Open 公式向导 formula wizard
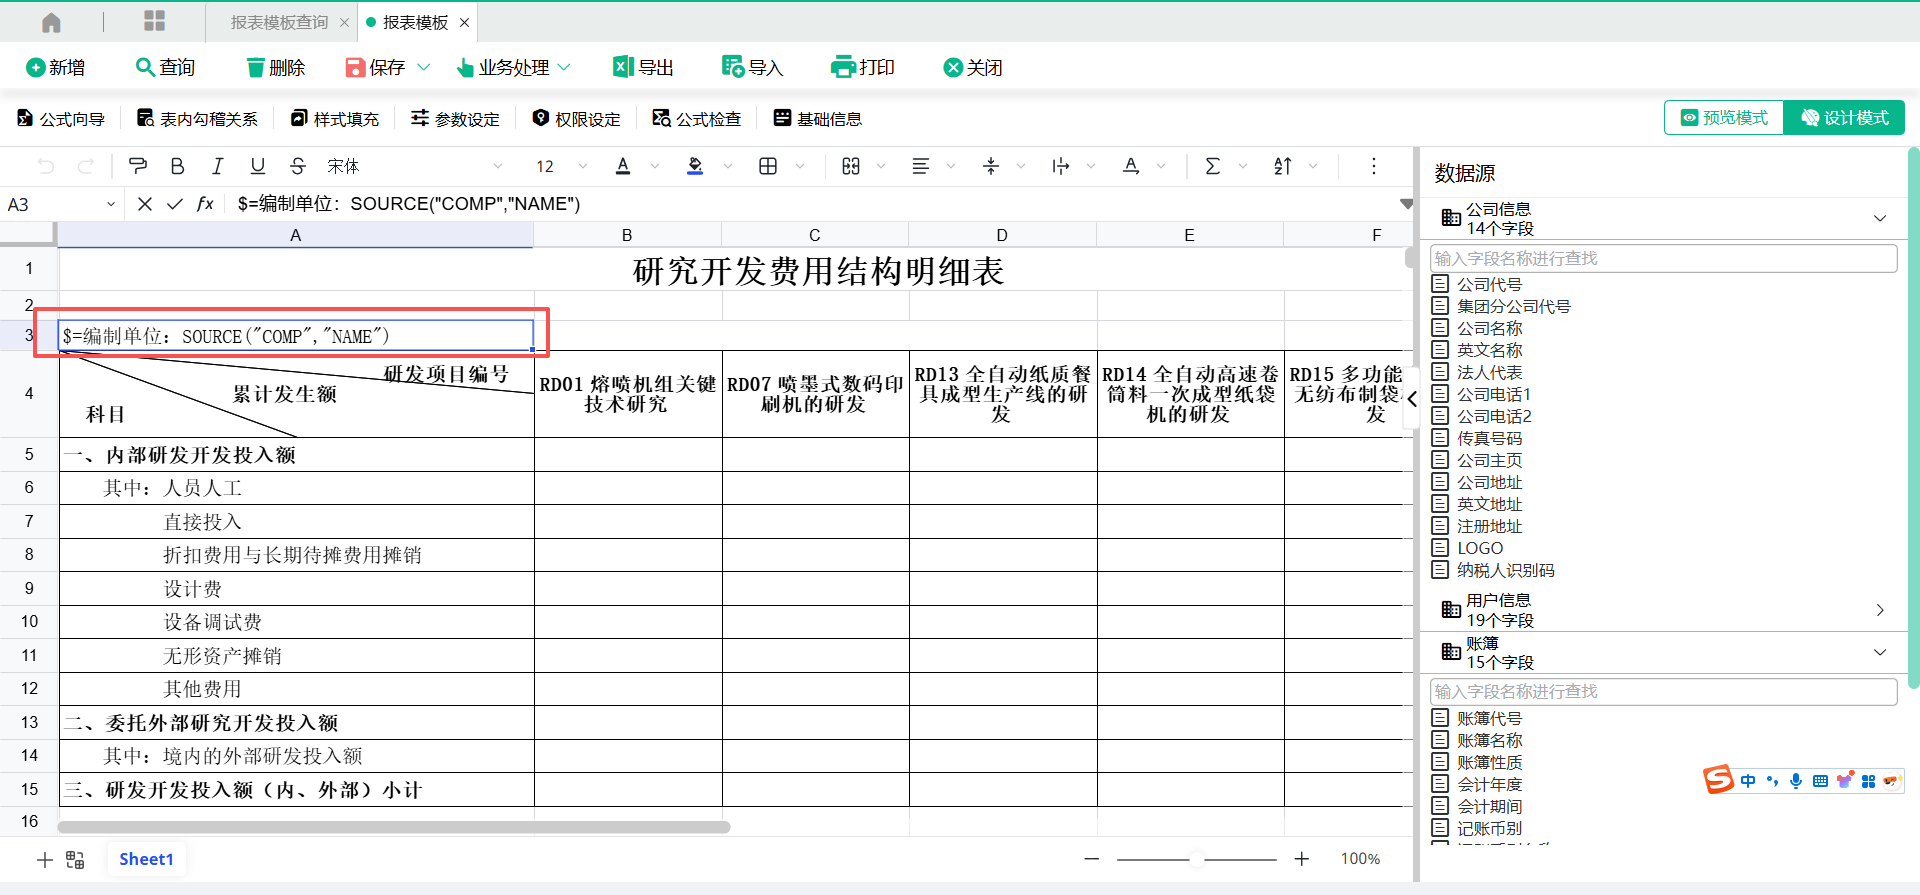This screenshot has width=1920, height=895. pos(61,119)
